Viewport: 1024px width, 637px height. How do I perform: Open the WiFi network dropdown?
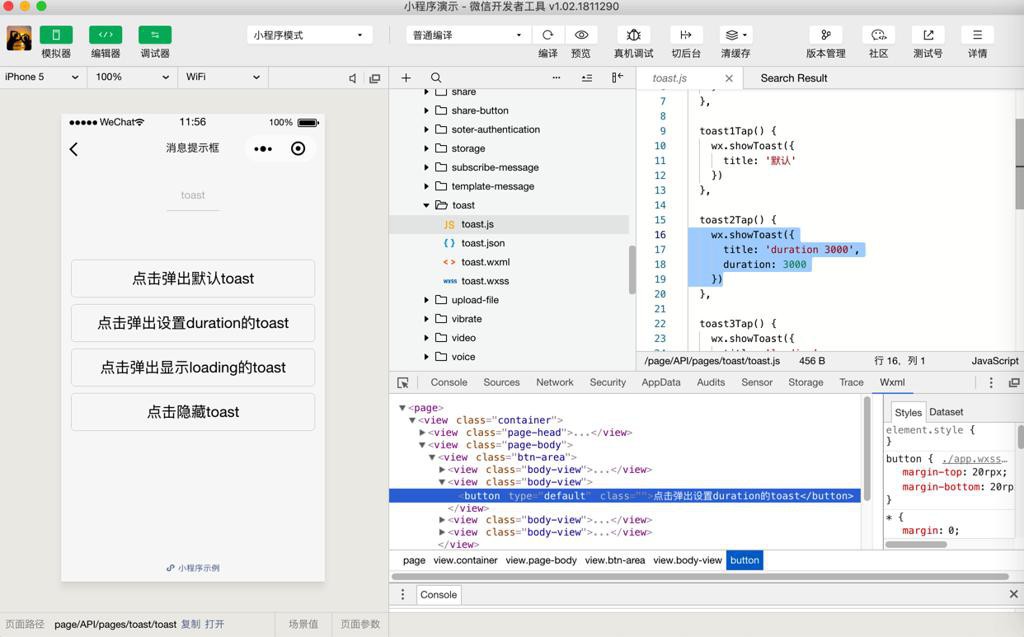222,77
